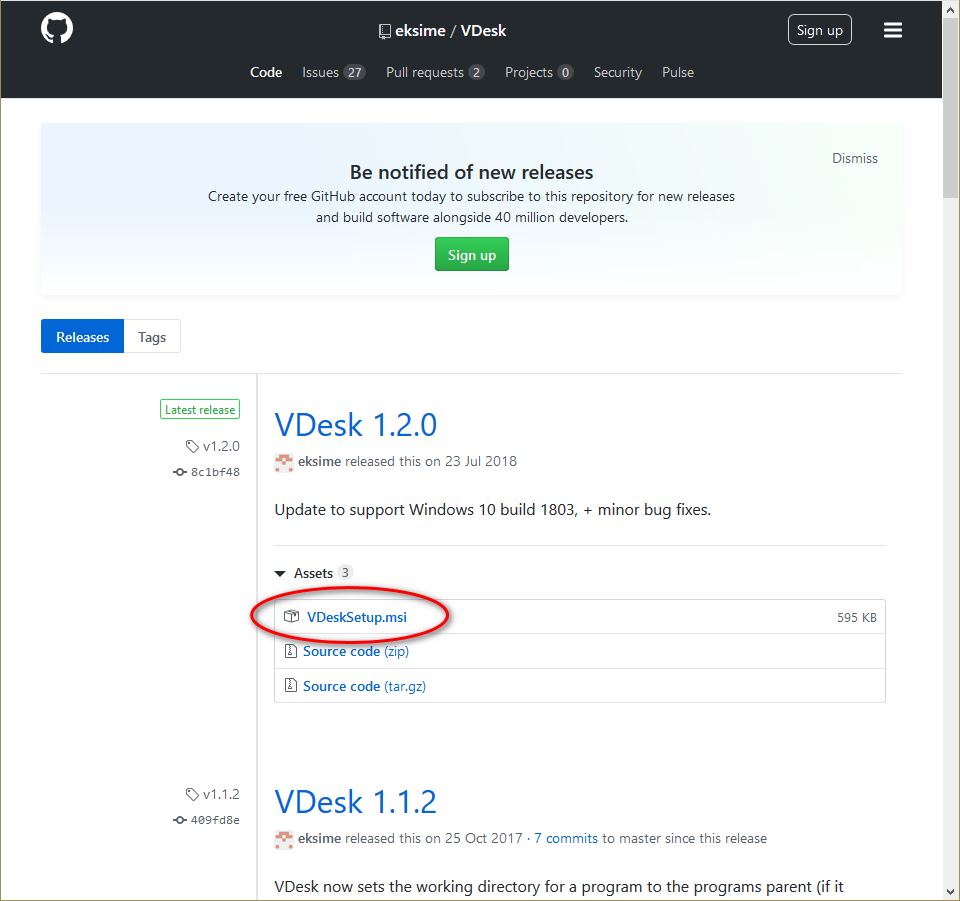
Task: Click the vertical scrollbar down arrow
Action: (x=950, y=891)
